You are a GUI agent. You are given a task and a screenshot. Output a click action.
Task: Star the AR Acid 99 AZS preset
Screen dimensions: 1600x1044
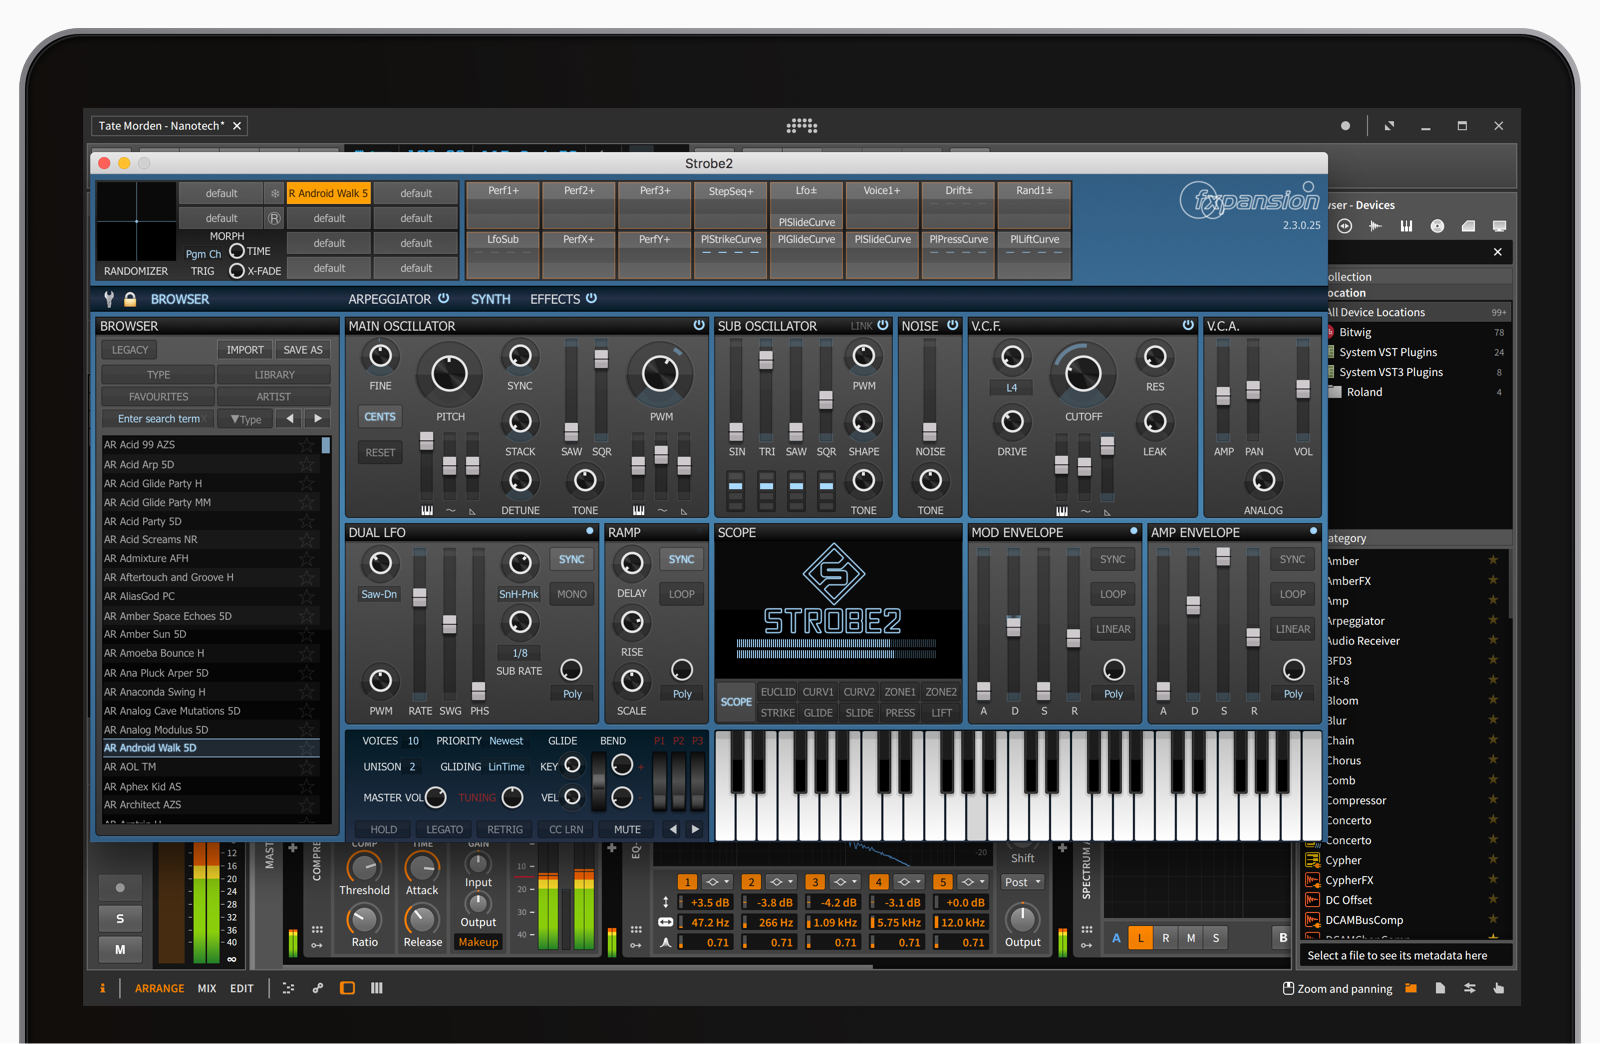pos(307,445)
